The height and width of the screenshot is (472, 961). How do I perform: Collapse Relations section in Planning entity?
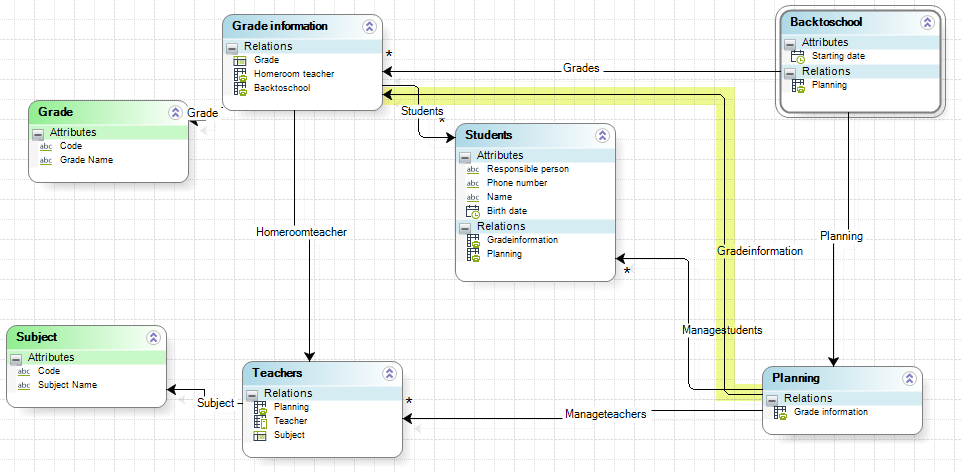772,399
